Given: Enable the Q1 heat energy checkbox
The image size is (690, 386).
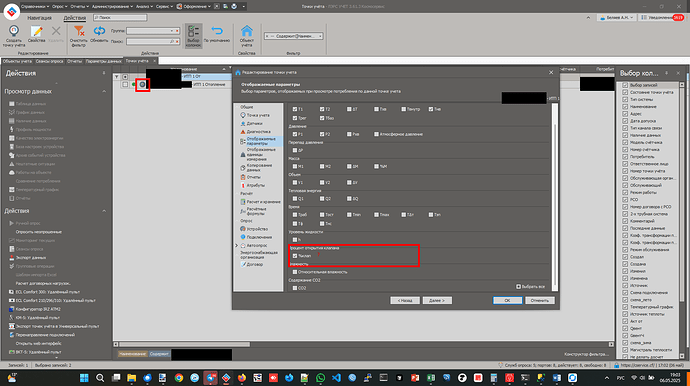Looking at the screenshot, I should pos(295,199).
